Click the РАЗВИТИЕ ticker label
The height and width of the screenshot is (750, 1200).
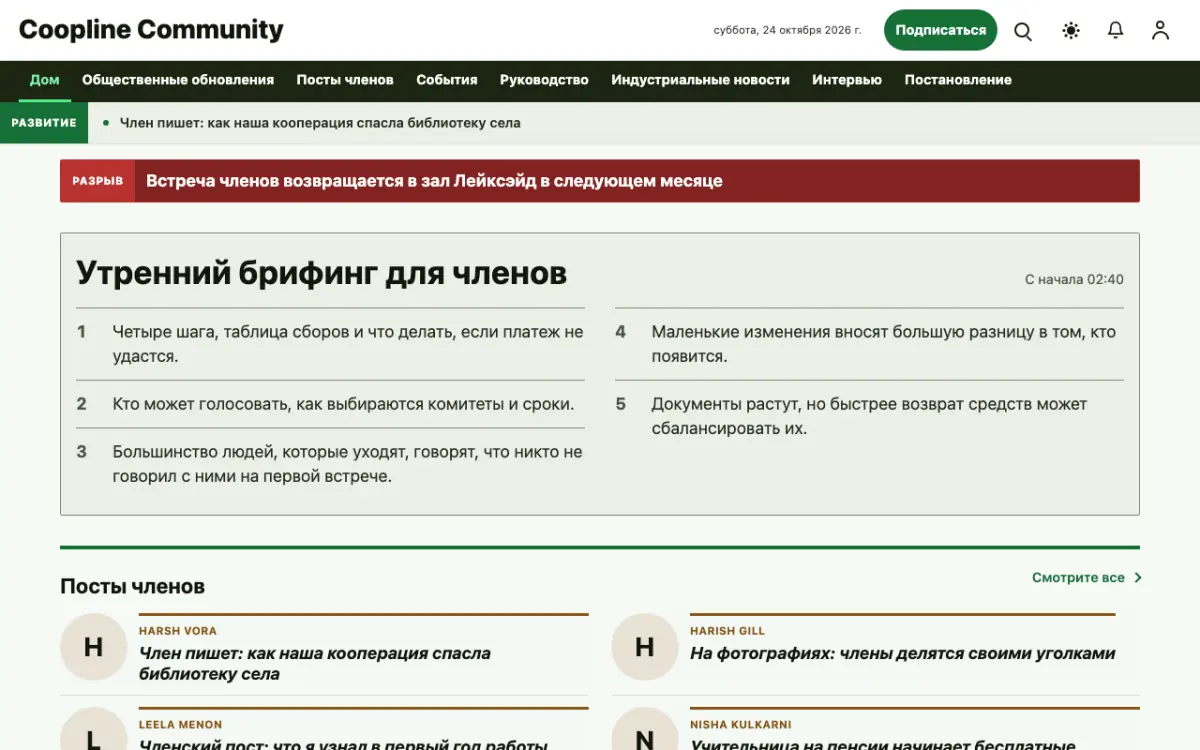pyautogui.click(x=44, y=123)
